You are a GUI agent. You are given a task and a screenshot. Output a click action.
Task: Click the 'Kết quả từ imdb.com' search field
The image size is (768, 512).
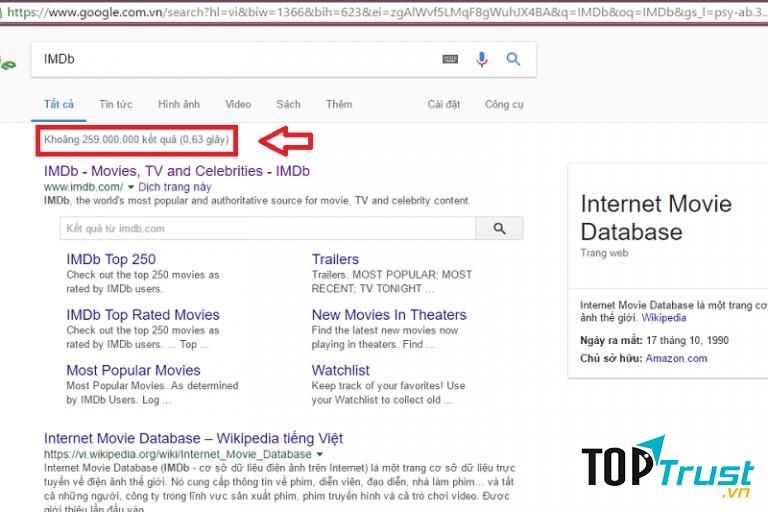268,228
